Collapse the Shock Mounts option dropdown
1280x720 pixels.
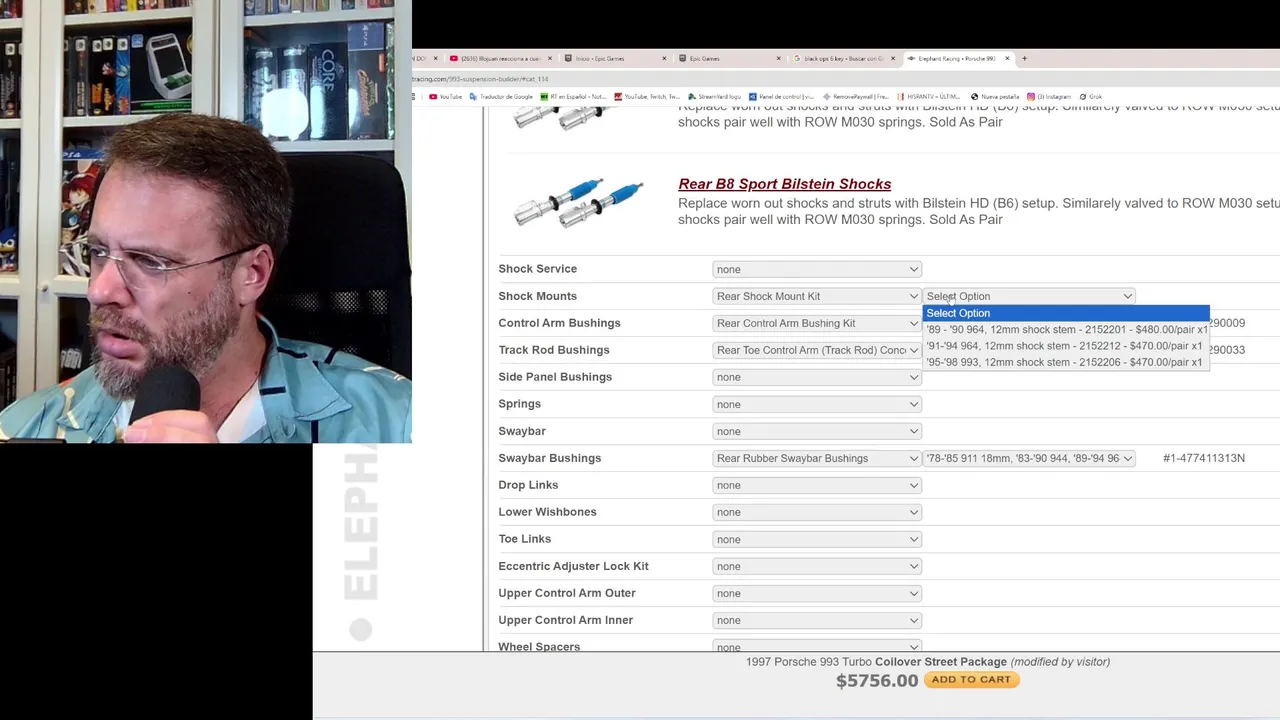1029,296
